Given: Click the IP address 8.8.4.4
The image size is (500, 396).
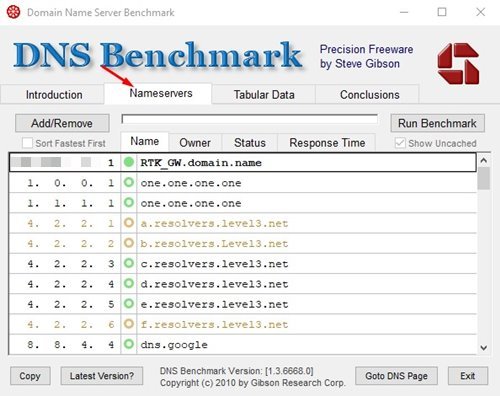Looking at the screenshot, I should 71,344.
